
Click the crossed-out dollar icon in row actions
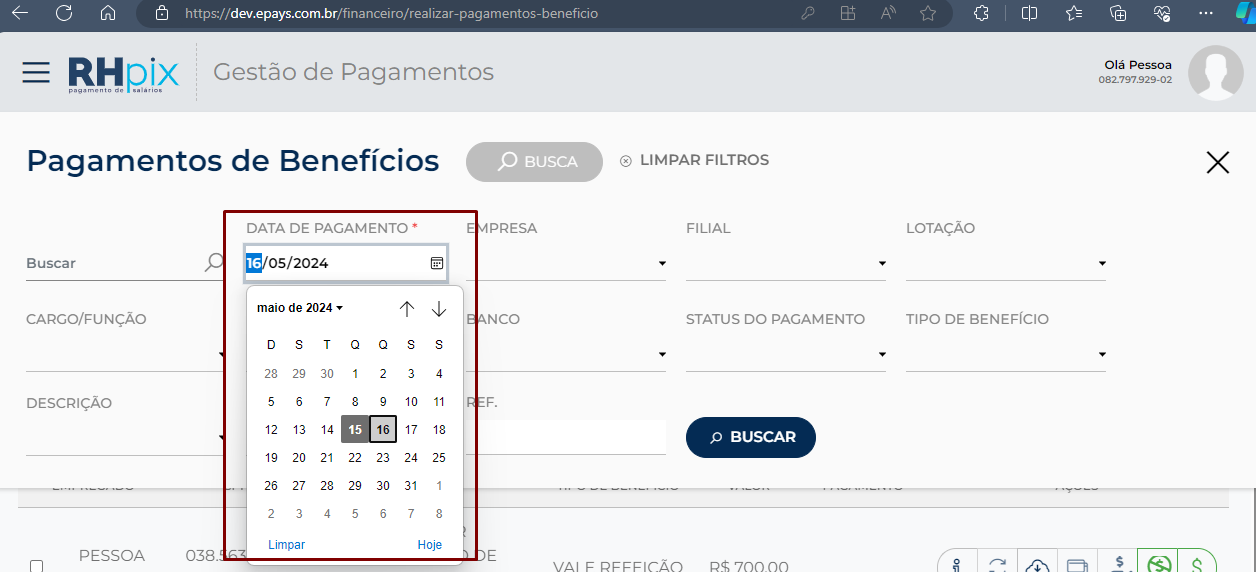click(1158, 565)
